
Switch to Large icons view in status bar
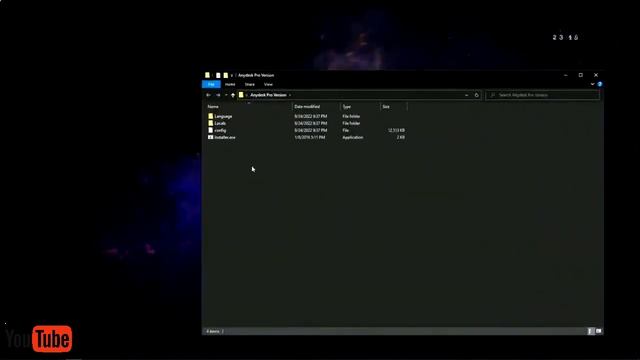598,331
